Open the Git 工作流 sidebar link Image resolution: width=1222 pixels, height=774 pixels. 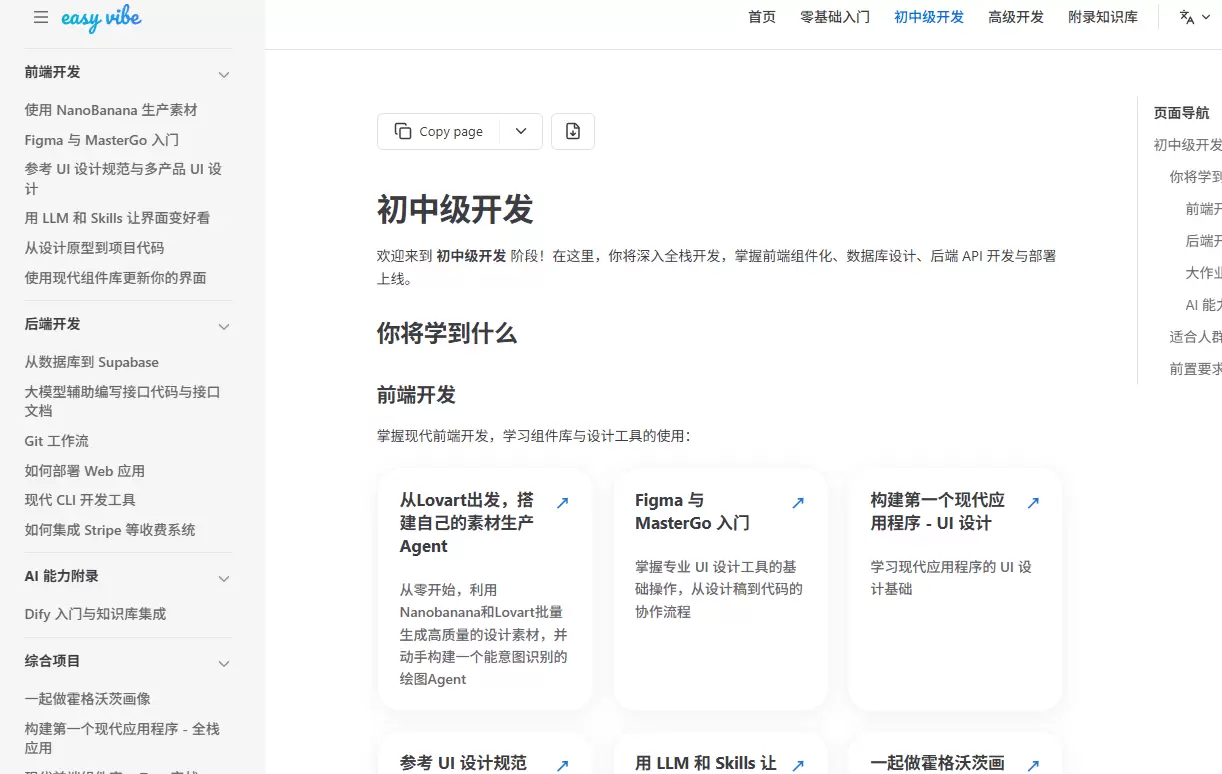[56, 441]
